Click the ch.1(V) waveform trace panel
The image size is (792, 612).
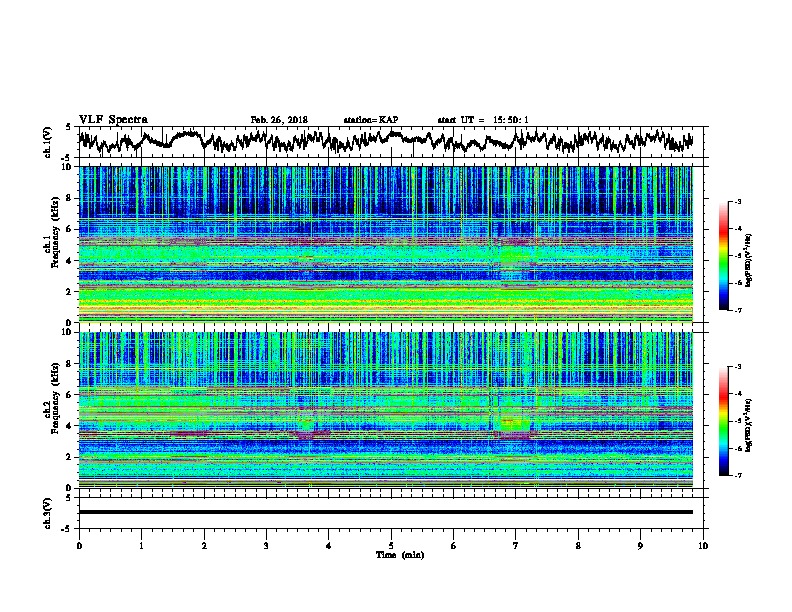pyautogui.click(x=393, y=142)
